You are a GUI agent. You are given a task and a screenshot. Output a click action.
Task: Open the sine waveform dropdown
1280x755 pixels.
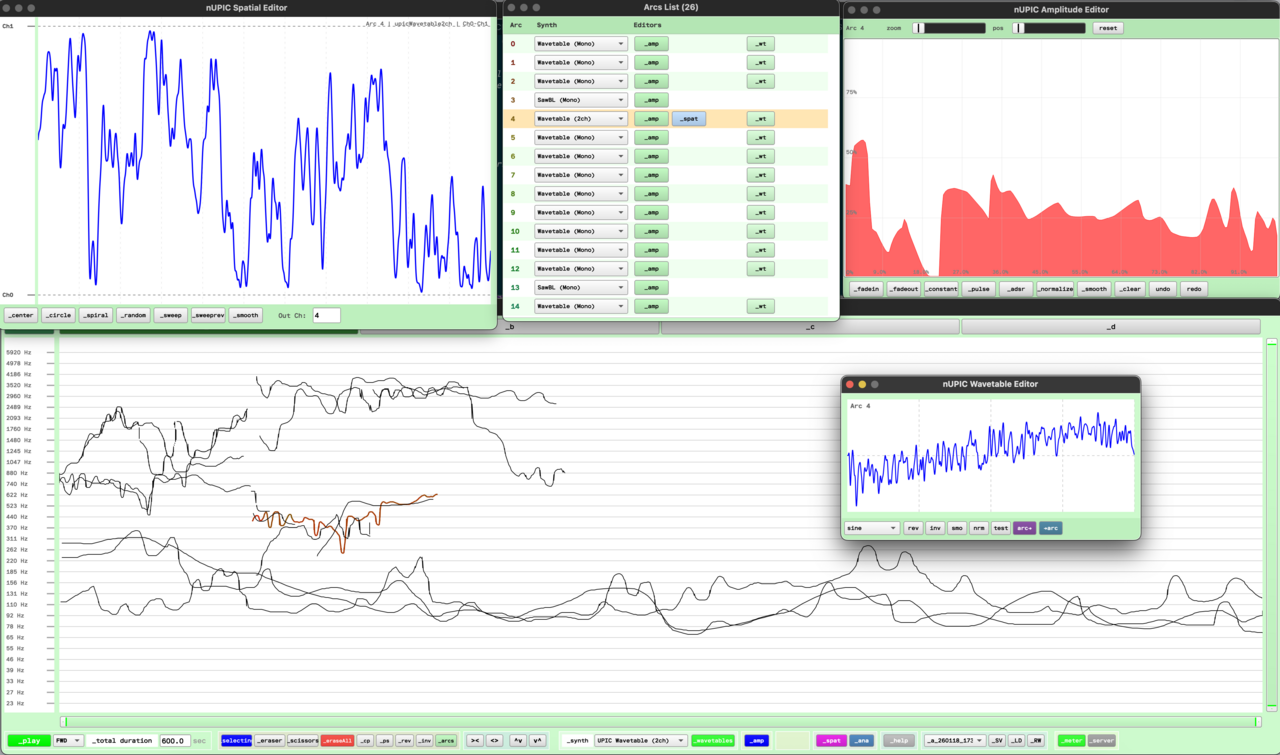click(x=872, y=528)
